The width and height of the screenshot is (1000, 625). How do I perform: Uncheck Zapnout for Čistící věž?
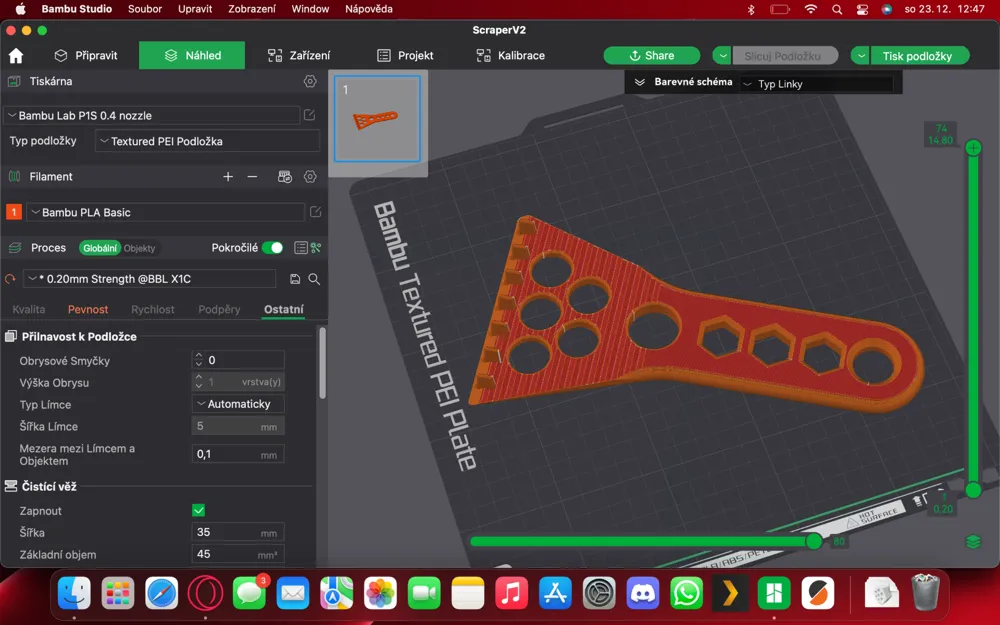(x=198, y=510)
